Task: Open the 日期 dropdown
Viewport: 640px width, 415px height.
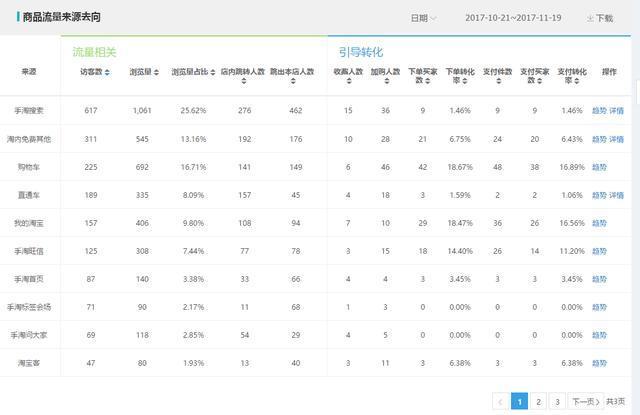Action: click(x=423, y=18)
